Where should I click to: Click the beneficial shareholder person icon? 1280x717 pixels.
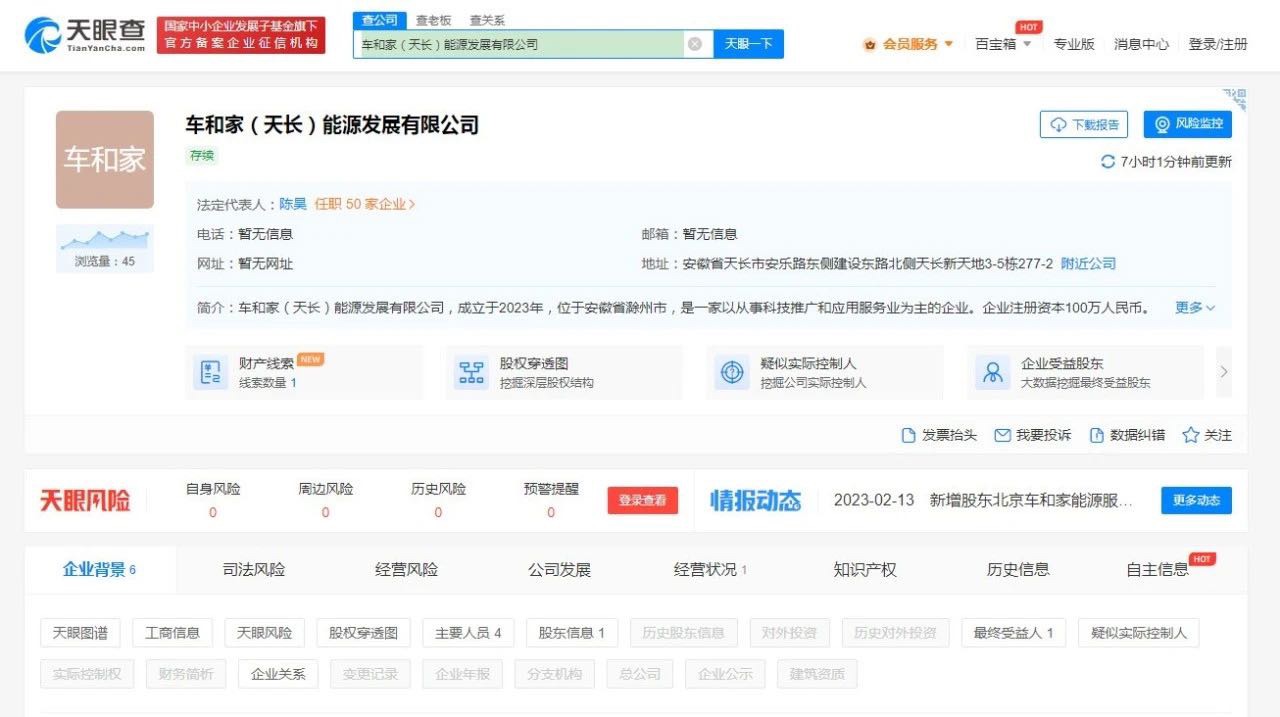[x=993, y=373]
